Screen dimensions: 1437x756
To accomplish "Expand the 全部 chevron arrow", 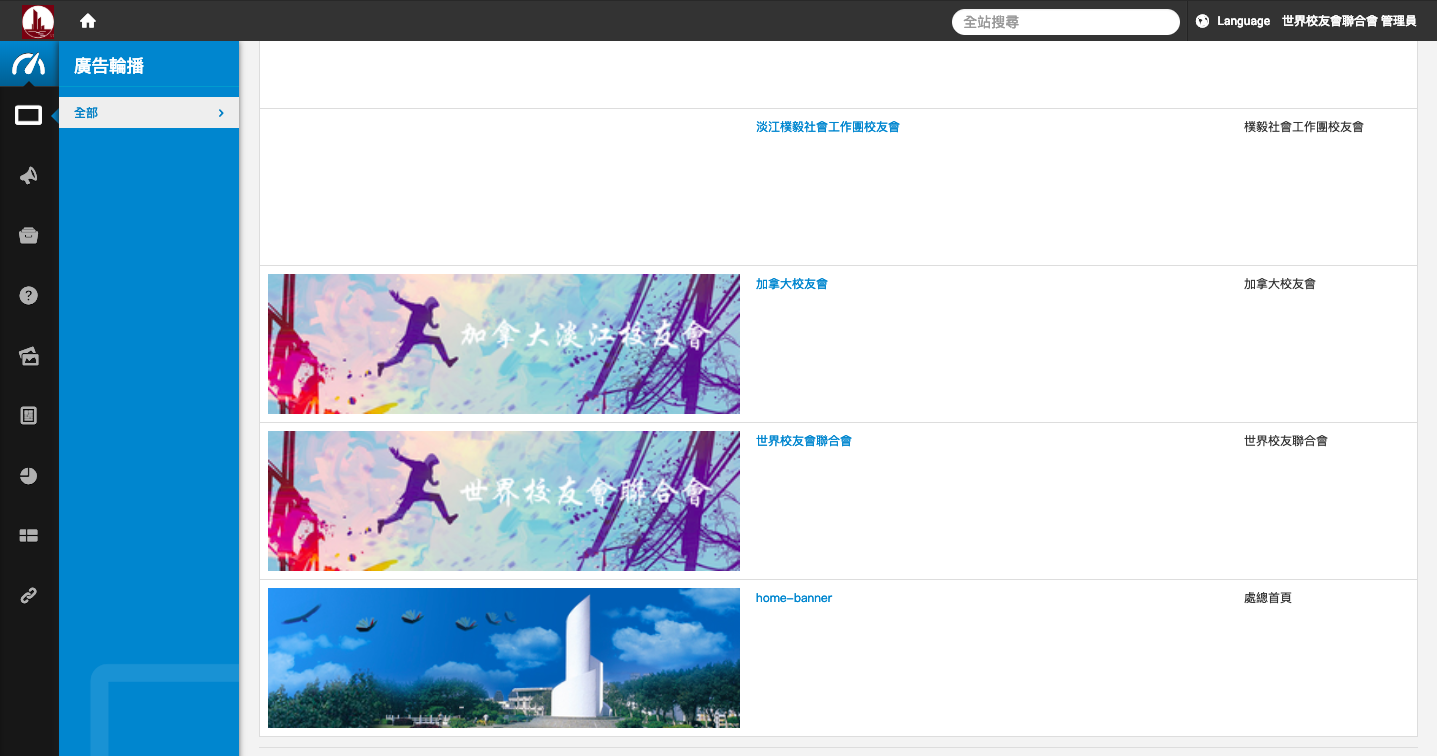I will point(221,113).
